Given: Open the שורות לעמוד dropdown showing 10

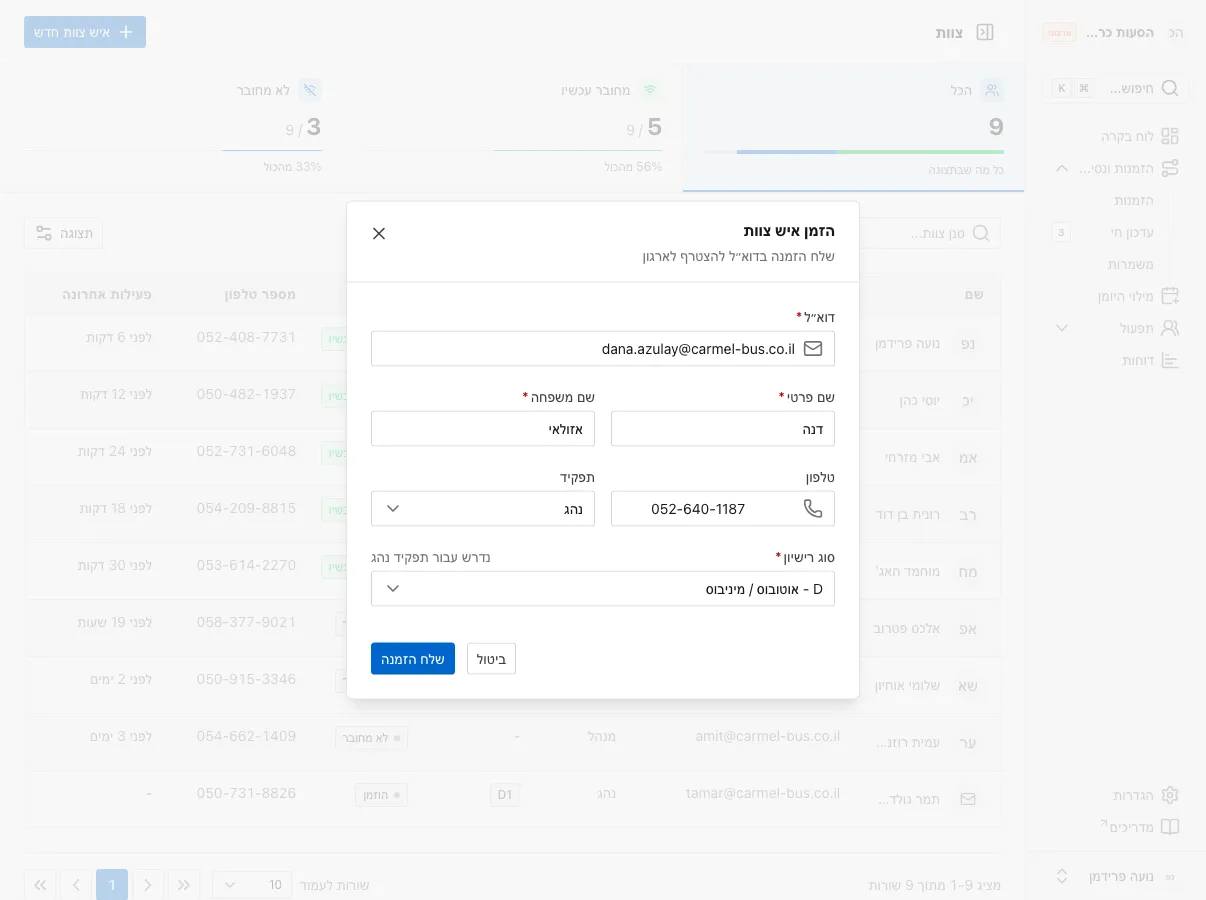Looking at the screenshot, I should pyautogui.click(x=252, y=885).
